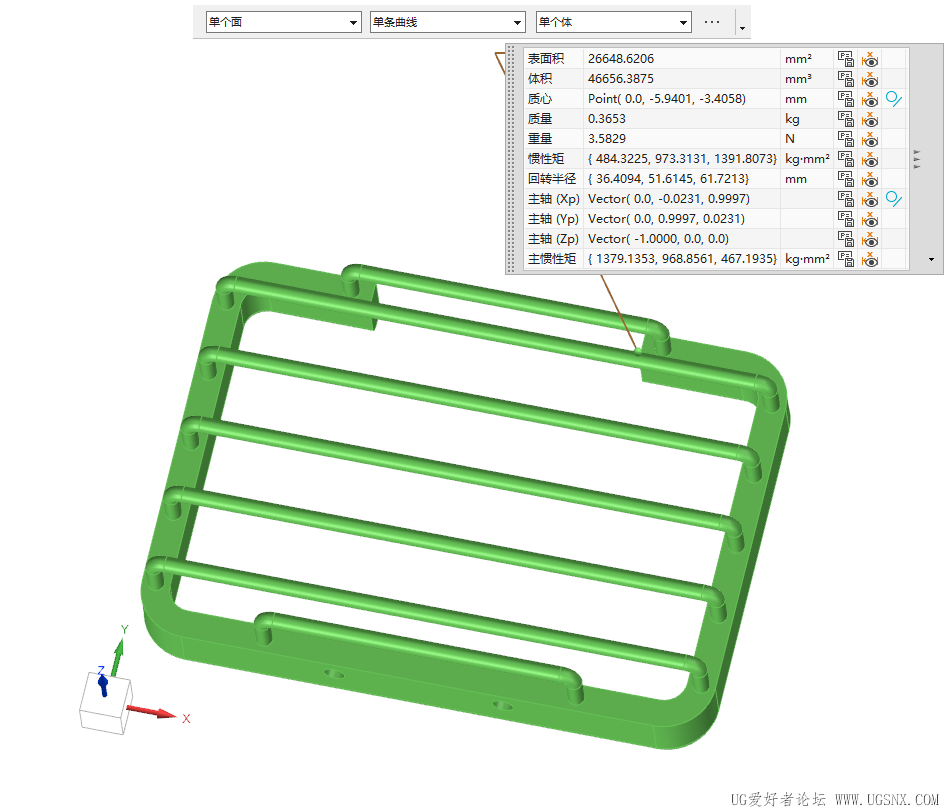Click the volume value 46656.3875
944x812 pixels.
tap(621, 78)
